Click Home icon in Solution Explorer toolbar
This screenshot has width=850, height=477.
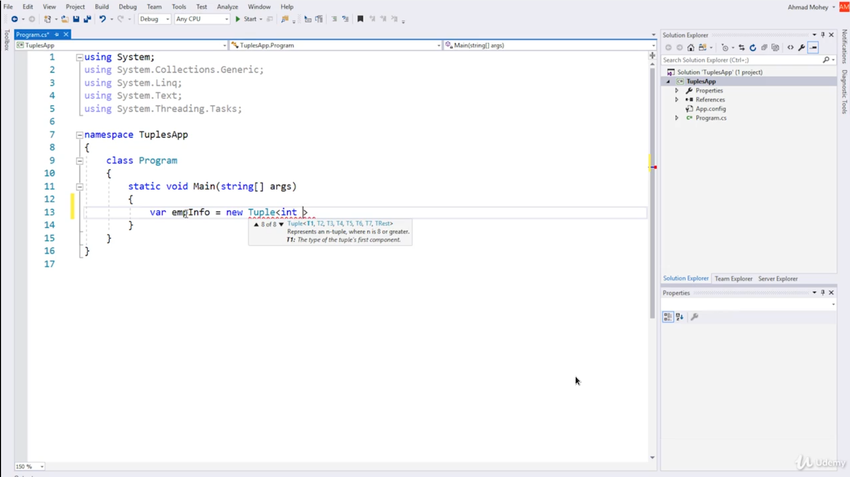(691, 48)
